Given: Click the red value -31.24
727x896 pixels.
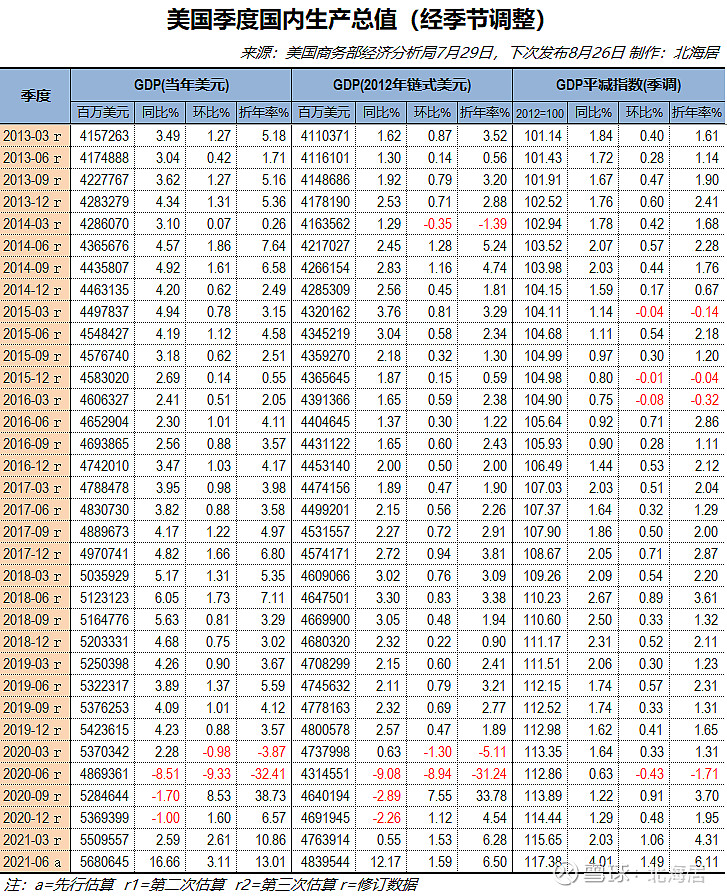Looking at the screenshot, I should (489, 774).
